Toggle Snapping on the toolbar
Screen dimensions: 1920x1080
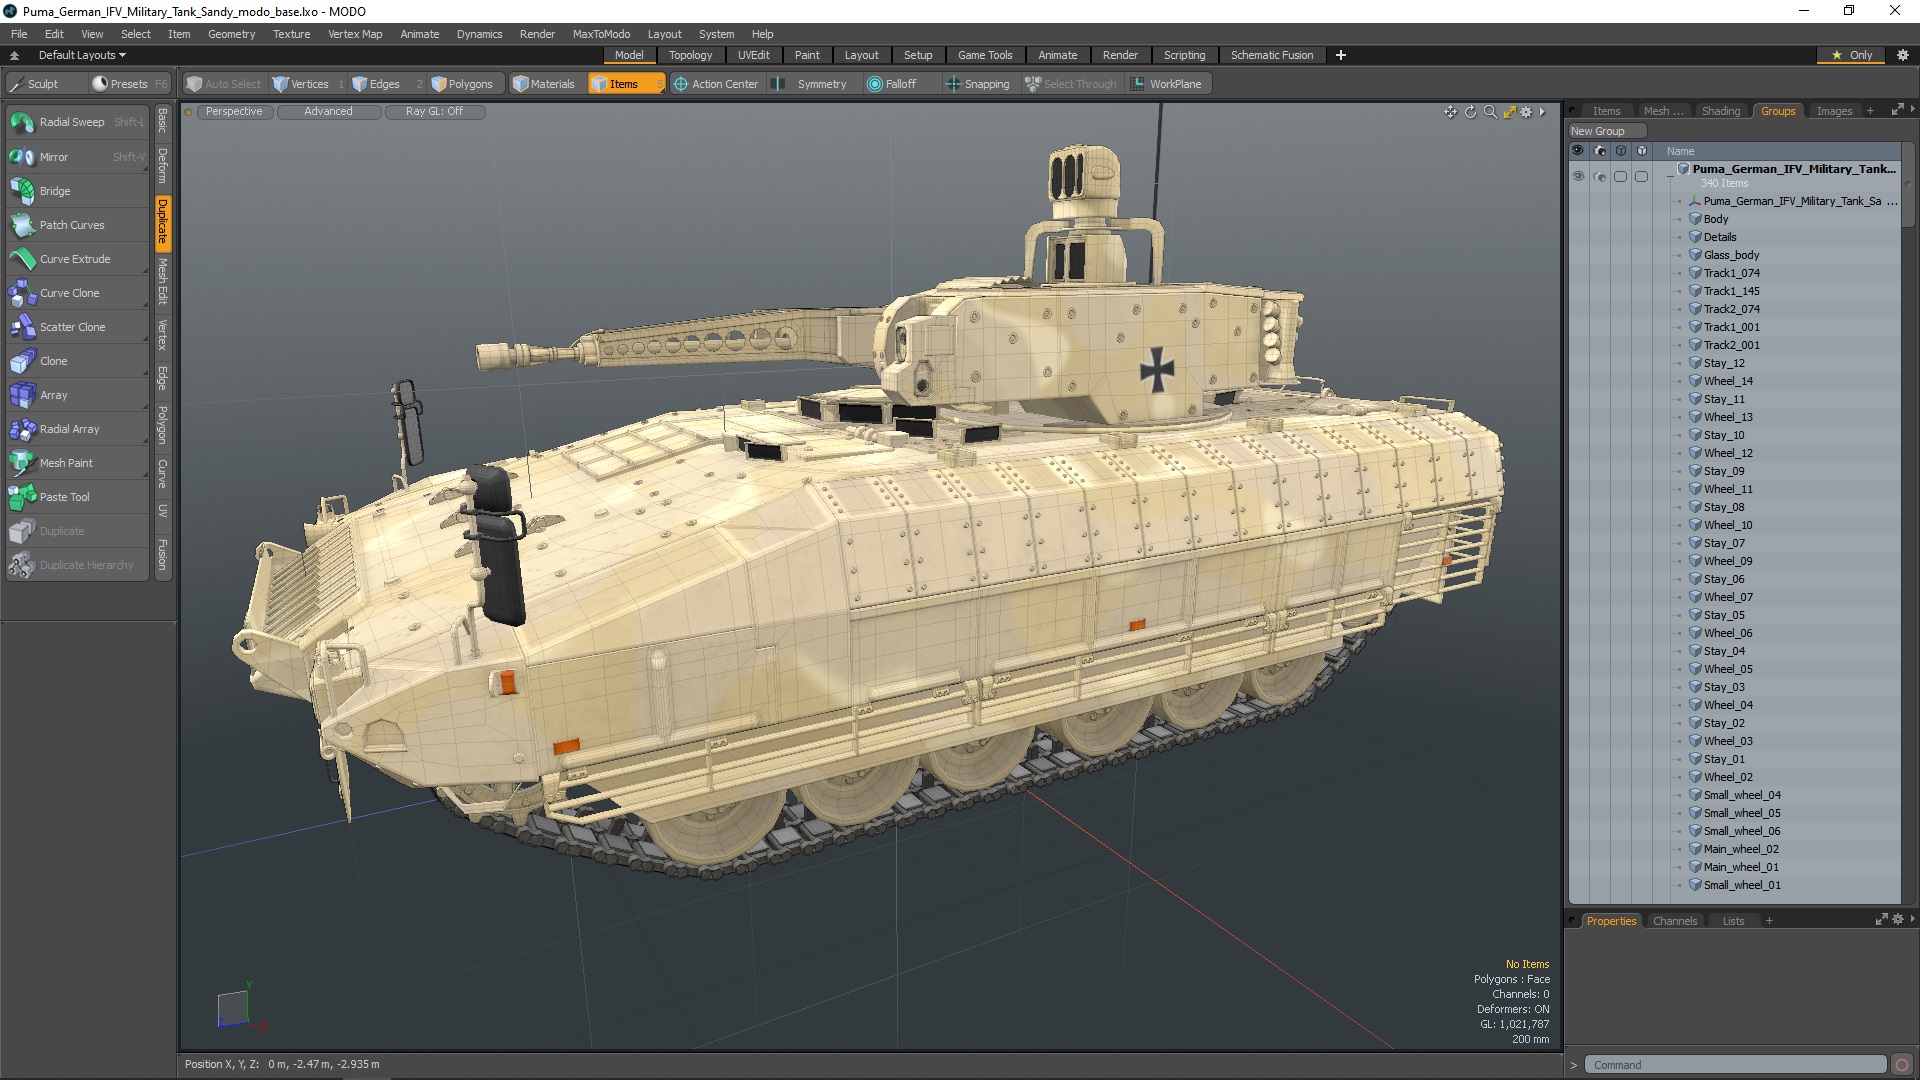978,84
